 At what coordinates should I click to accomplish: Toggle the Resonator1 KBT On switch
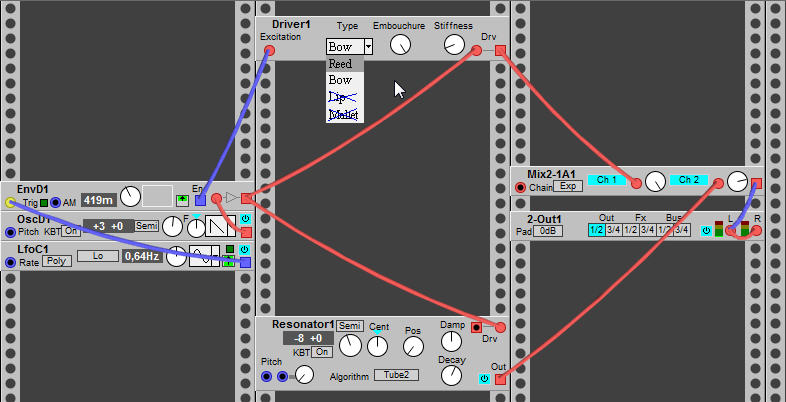322,352
